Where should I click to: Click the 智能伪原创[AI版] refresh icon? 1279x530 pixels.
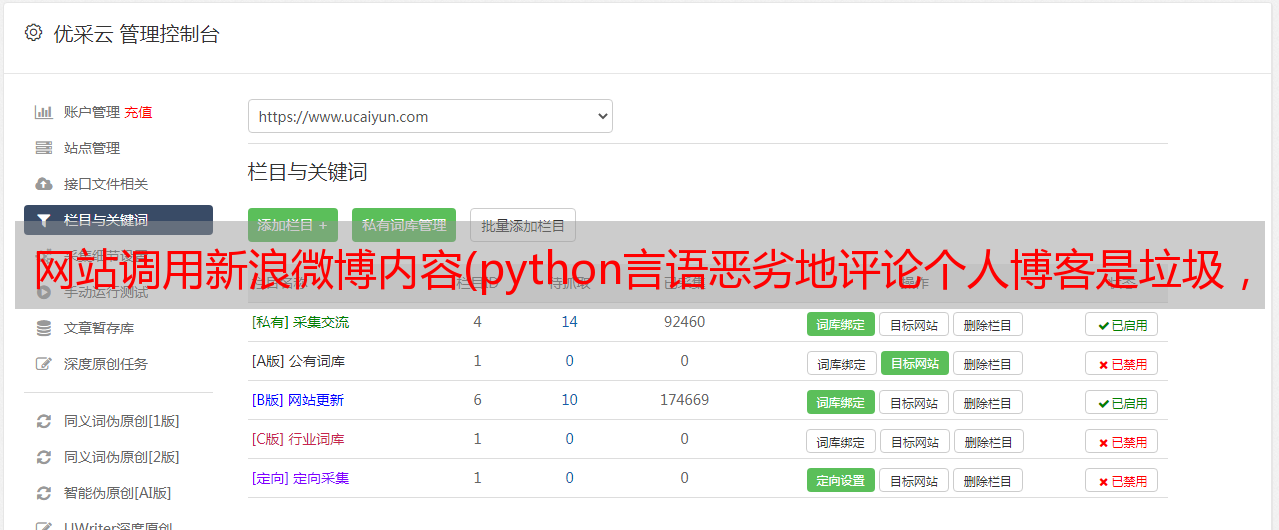[44, 493]
